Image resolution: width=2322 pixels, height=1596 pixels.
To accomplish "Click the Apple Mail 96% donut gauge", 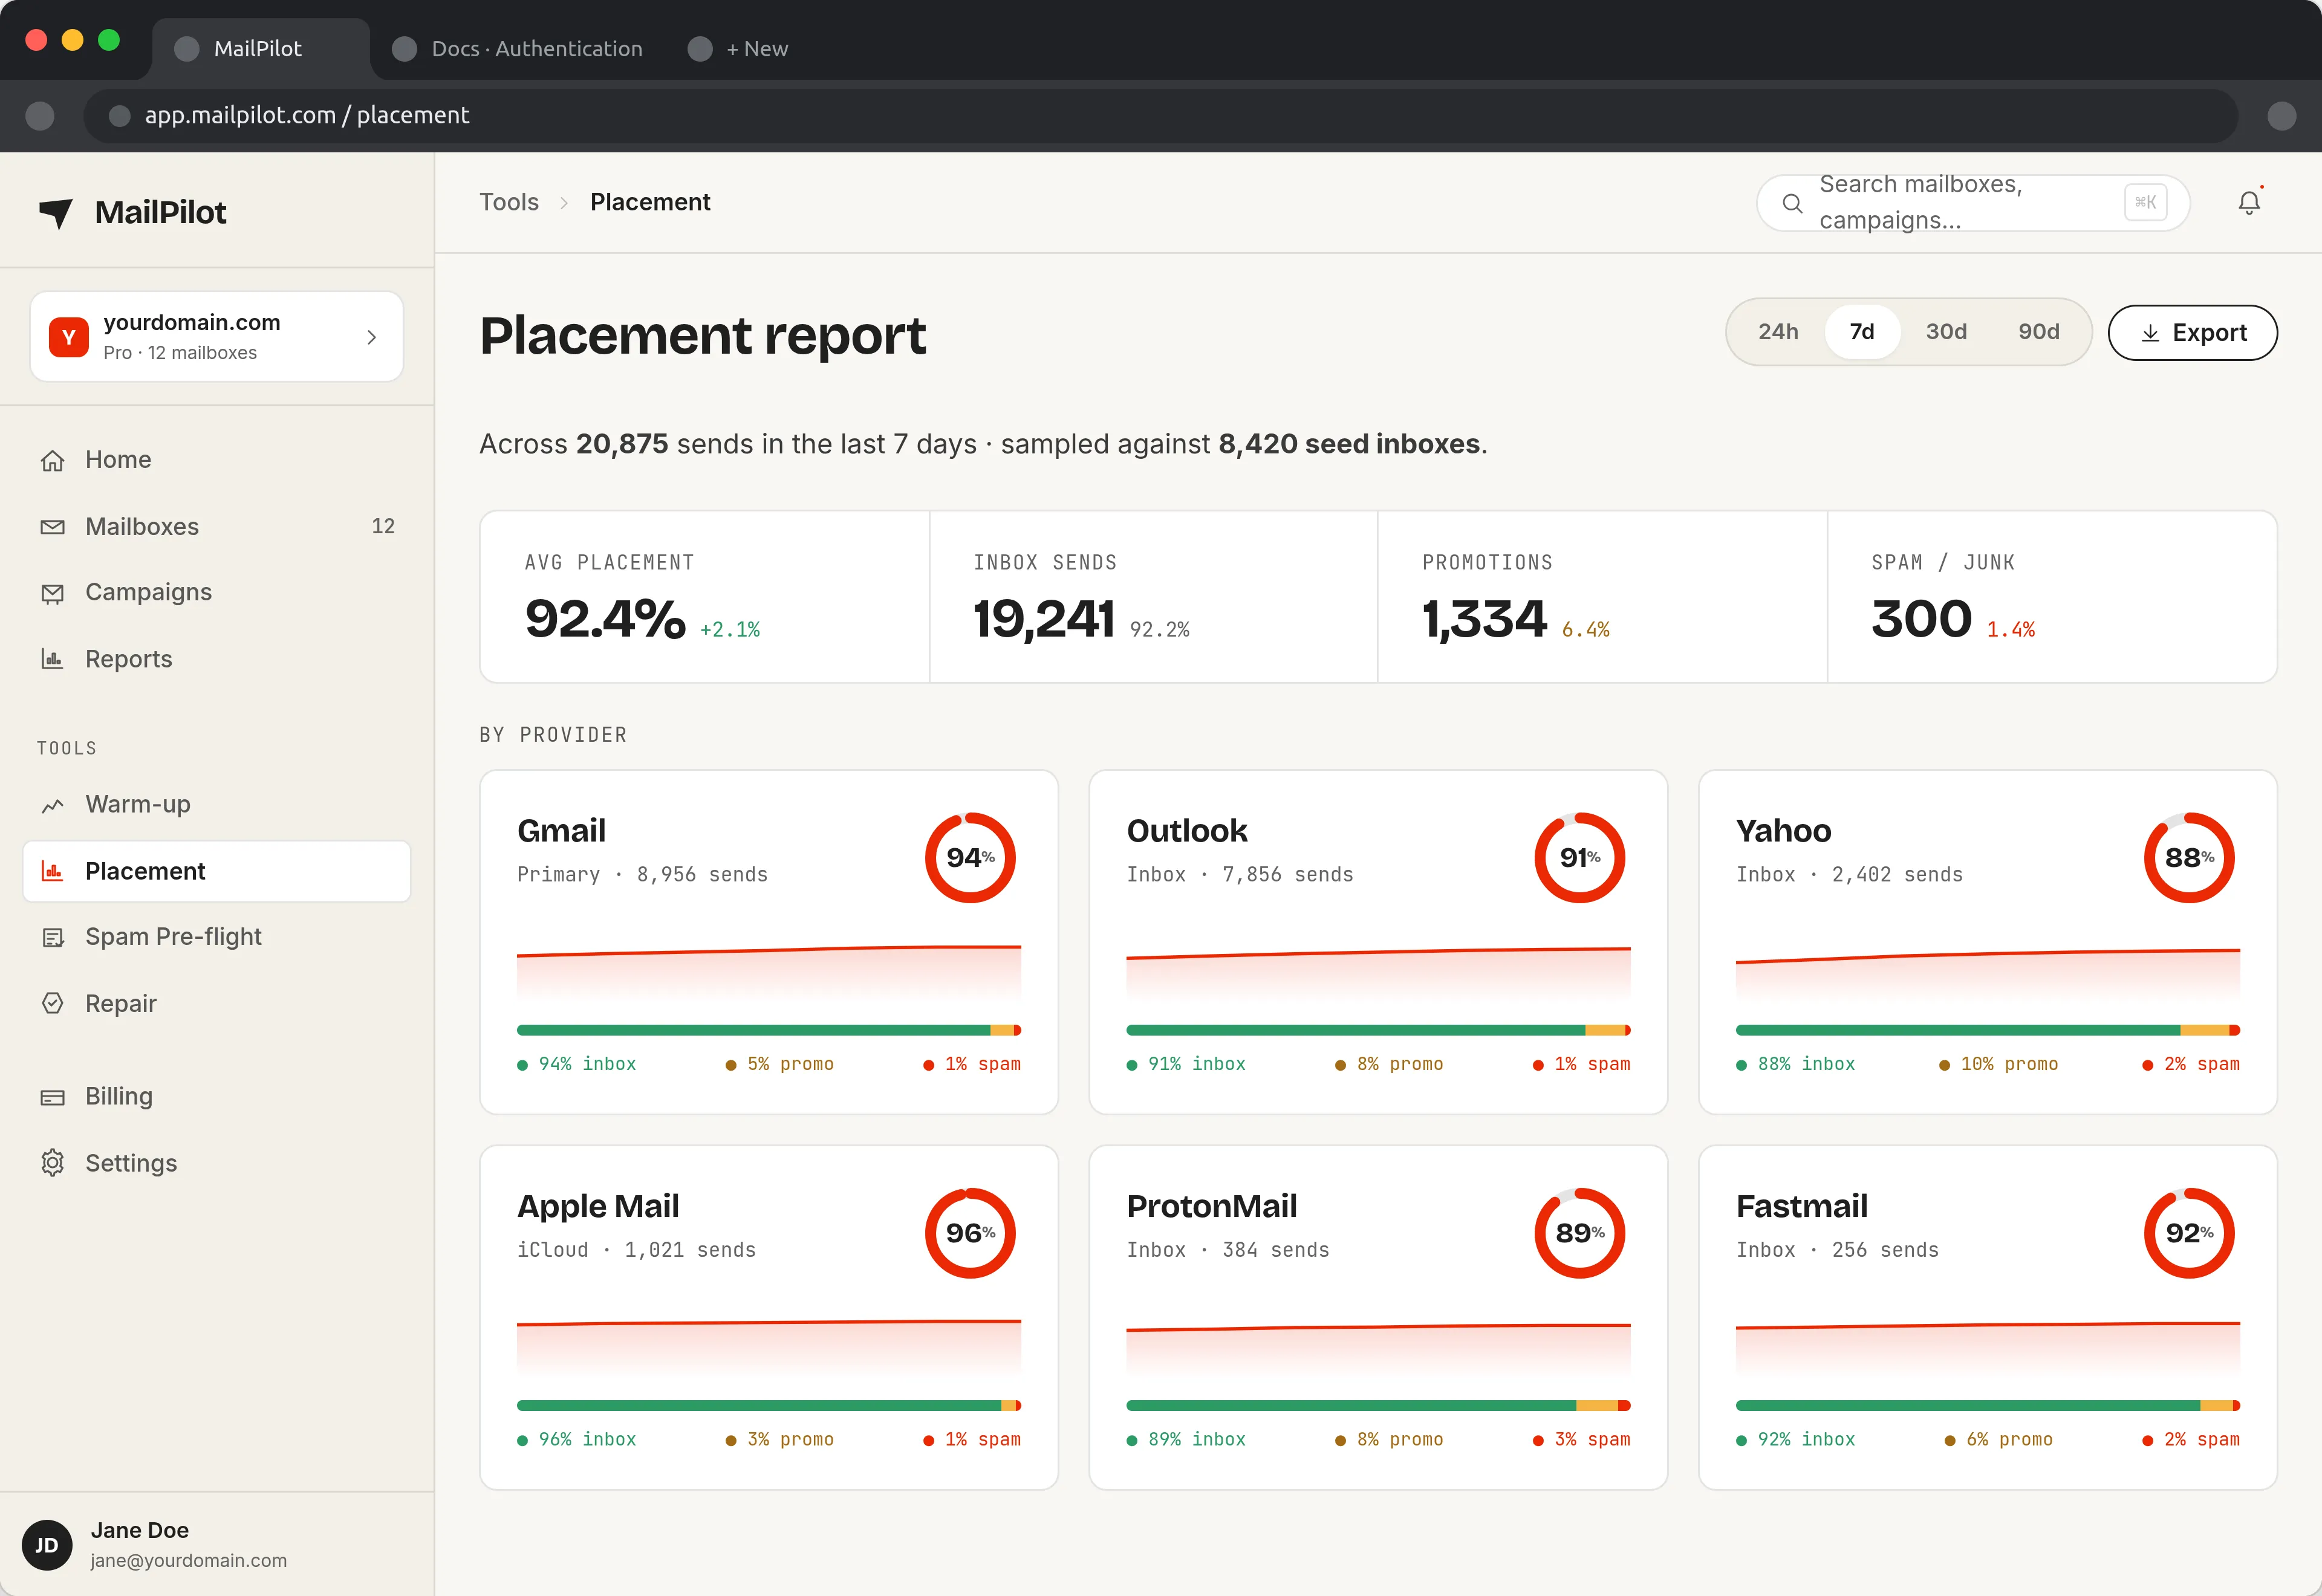I will point(970,1233).
